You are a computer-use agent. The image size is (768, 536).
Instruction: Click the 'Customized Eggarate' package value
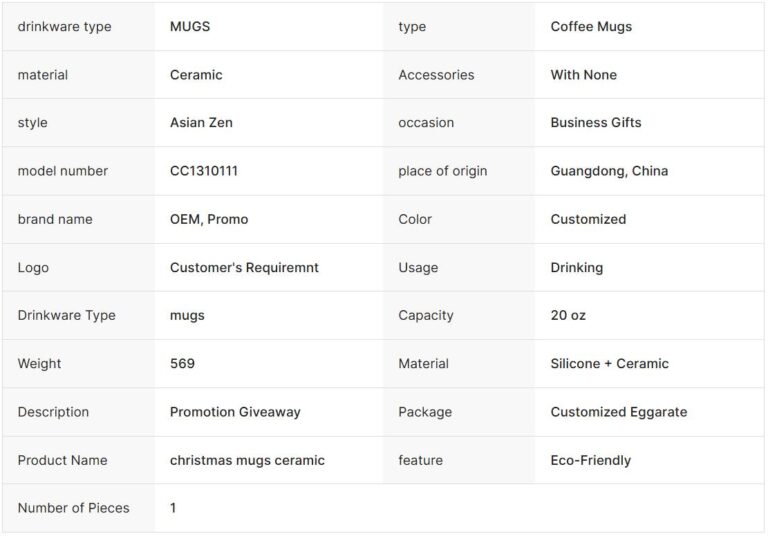pyautogui.click(x=618, y=412)
